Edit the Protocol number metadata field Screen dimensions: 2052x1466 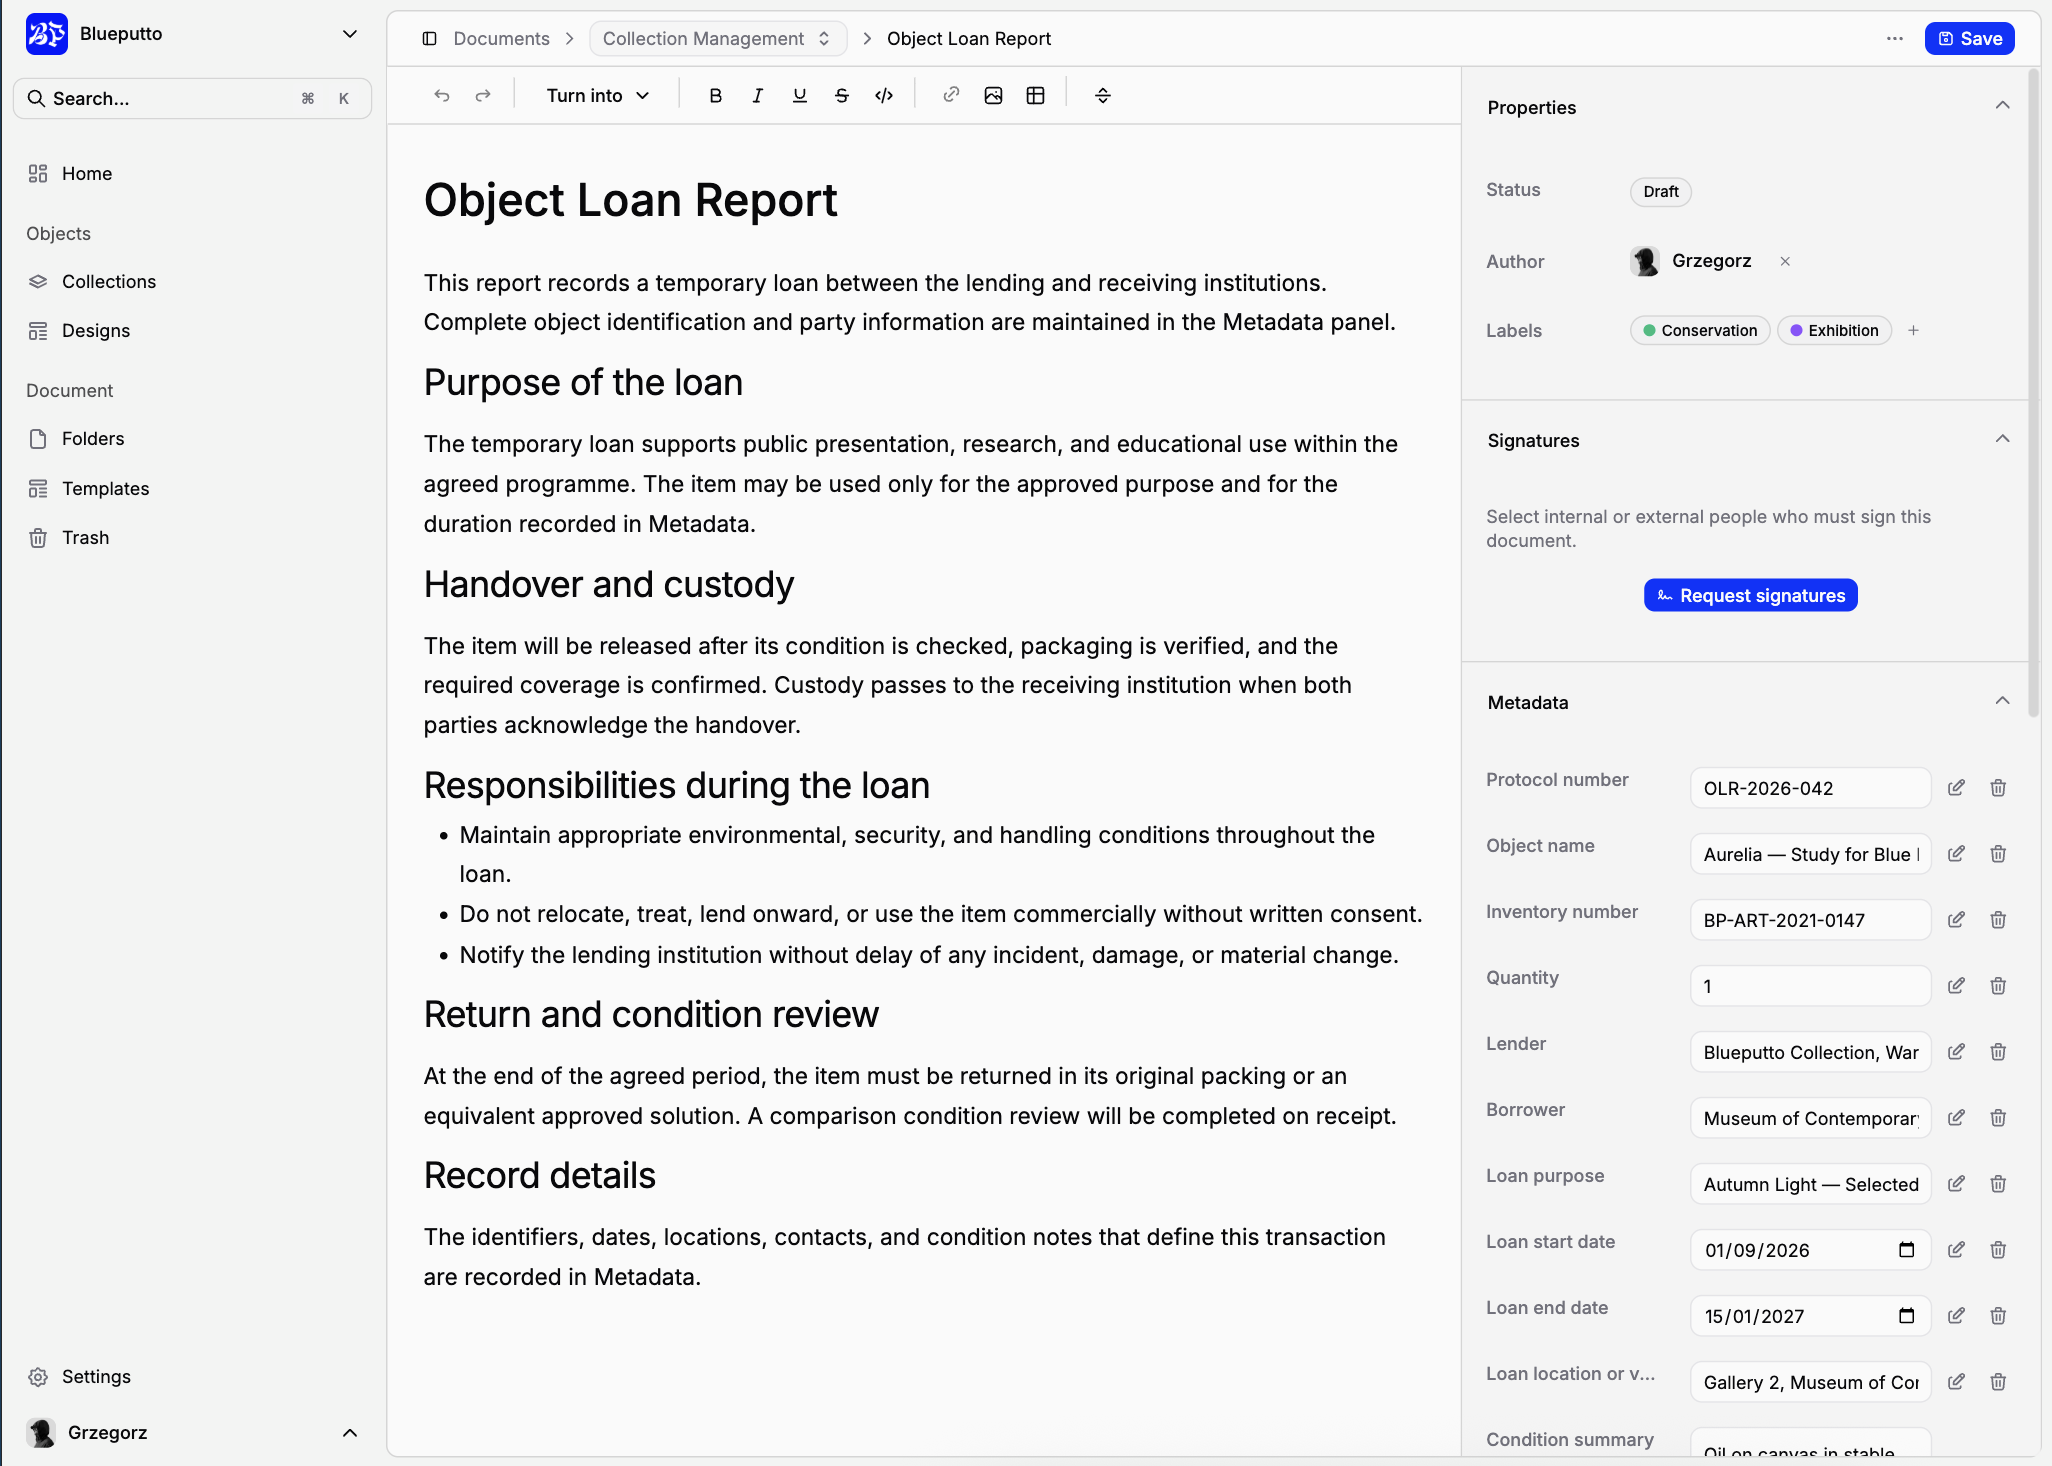[1956, 788]
